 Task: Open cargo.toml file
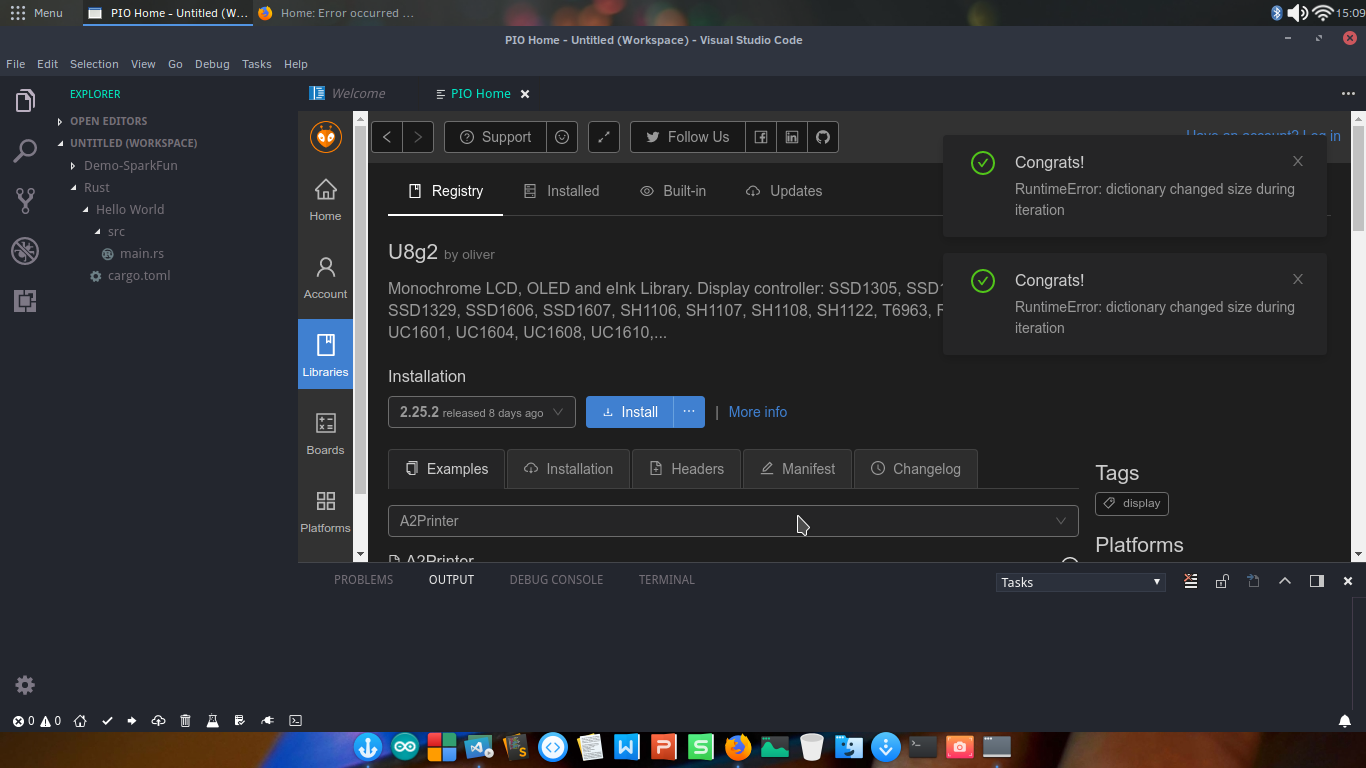point(138,275)
